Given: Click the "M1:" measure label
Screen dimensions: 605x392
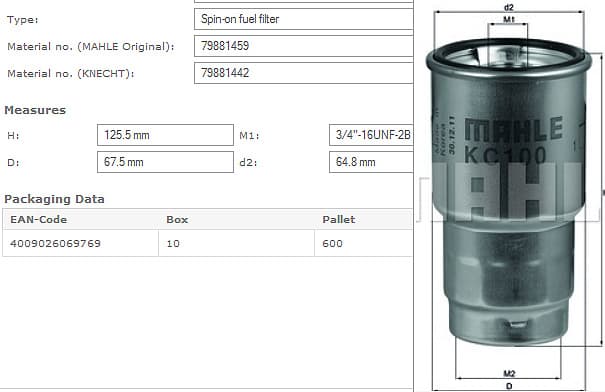Looking at the screenshot, I should pyautogui.click(x=249, y=136).
